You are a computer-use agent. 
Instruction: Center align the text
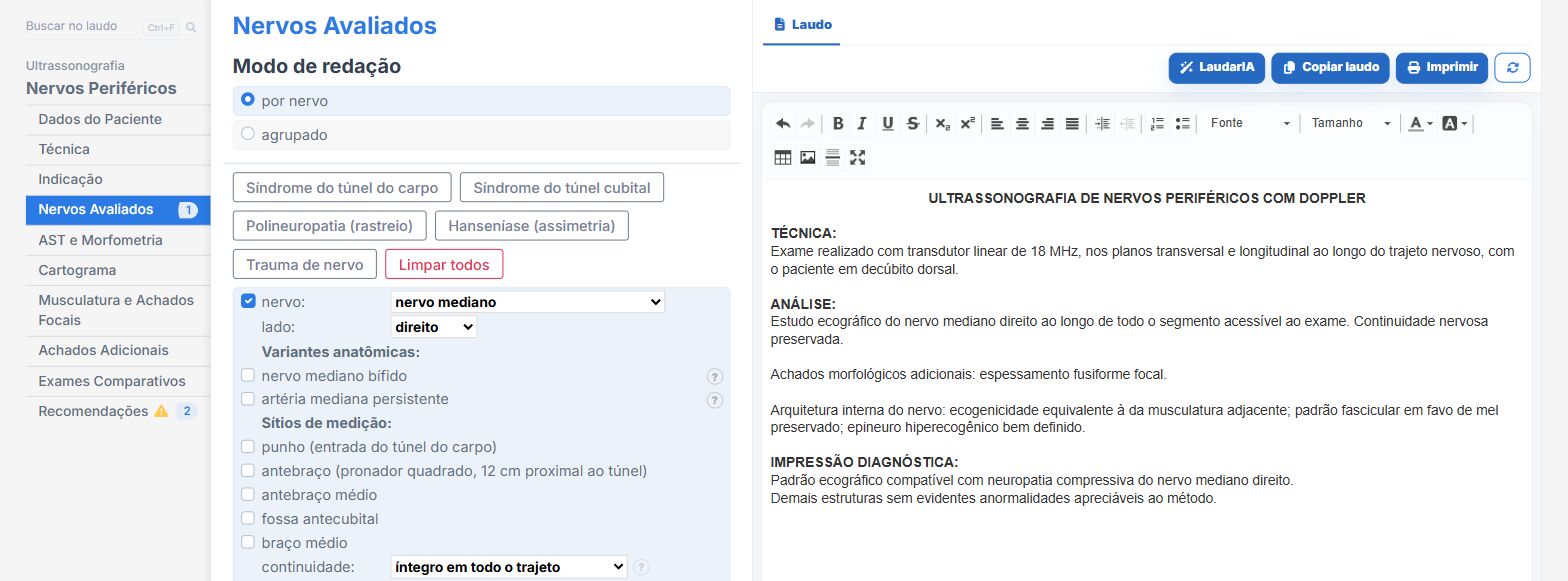tap(1022, 124)
